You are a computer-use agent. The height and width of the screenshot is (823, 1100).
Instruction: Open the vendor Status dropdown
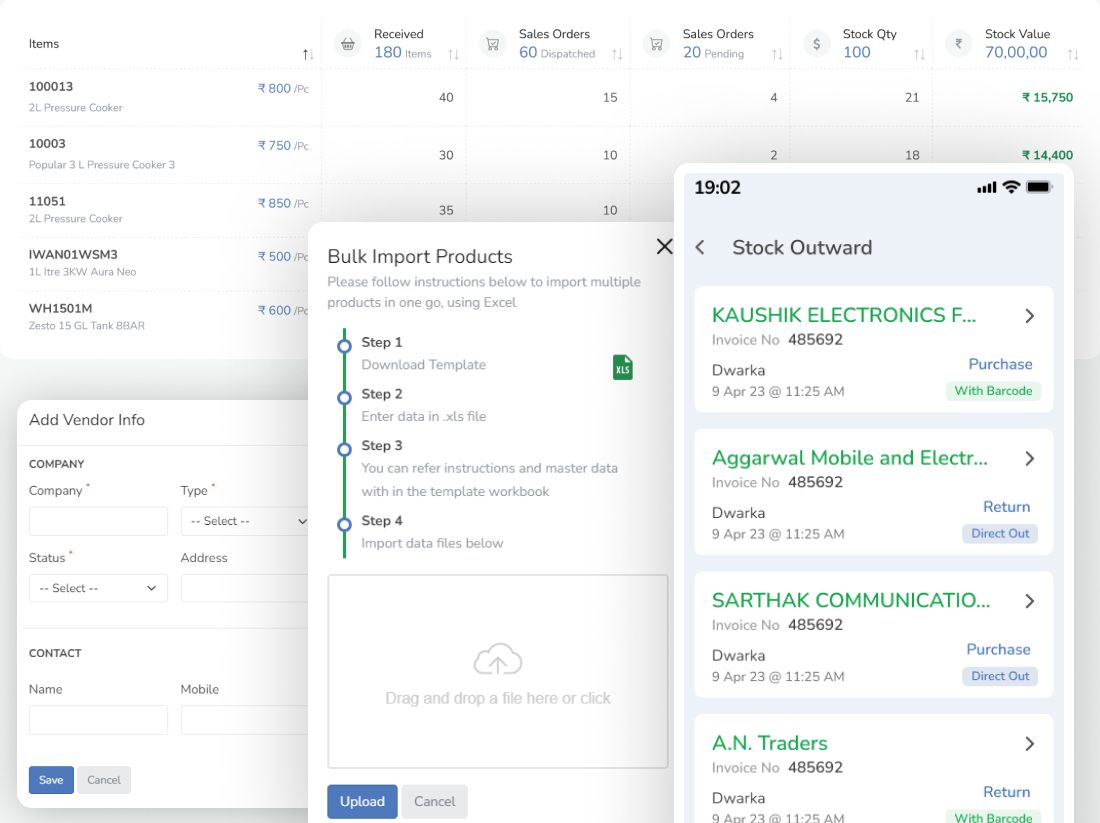(x=98, y=588)
